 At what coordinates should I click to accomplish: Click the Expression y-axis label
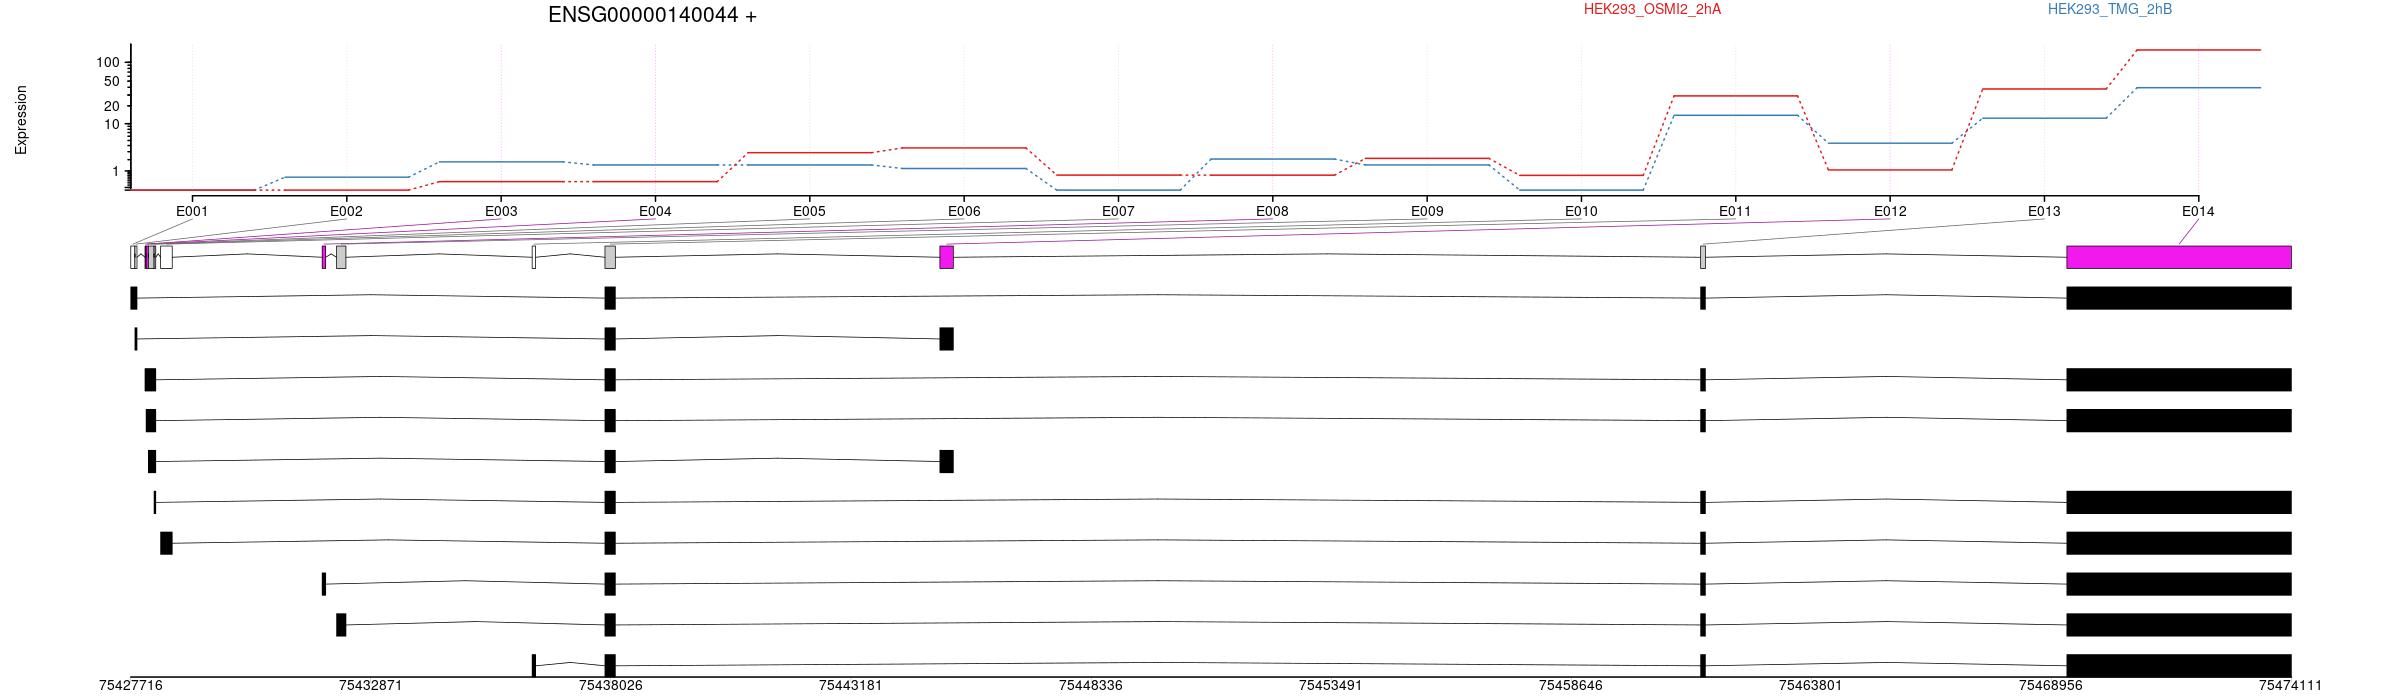click(21, 120)
